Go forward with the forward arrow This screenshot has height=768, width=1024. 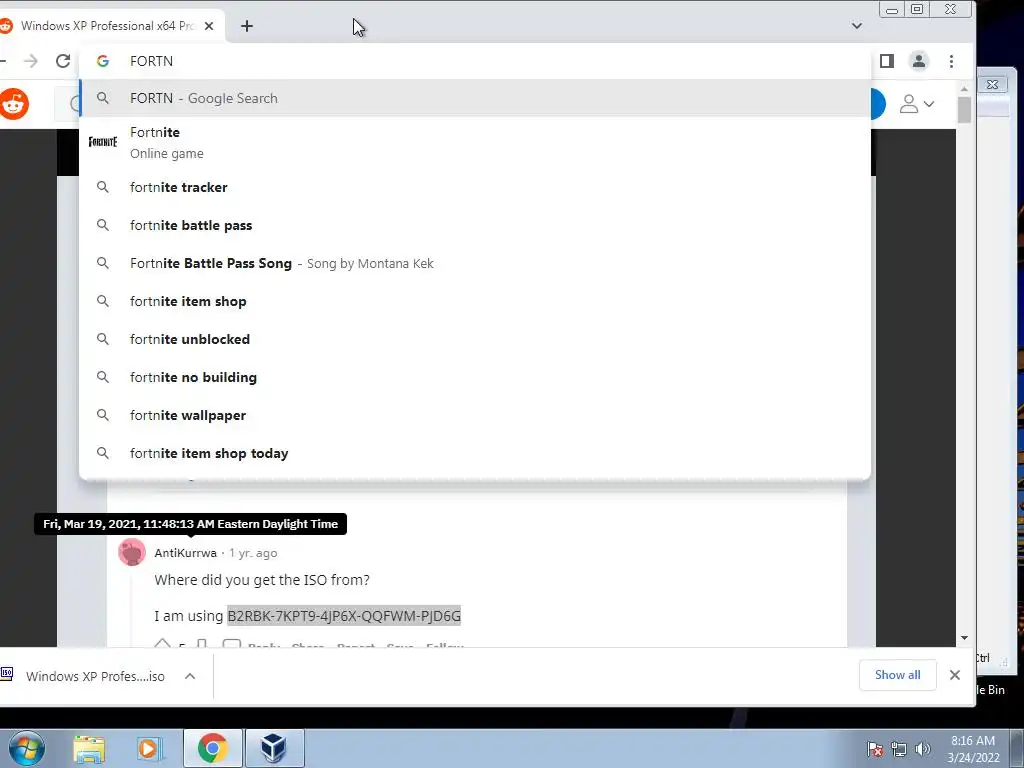[31, 61]
